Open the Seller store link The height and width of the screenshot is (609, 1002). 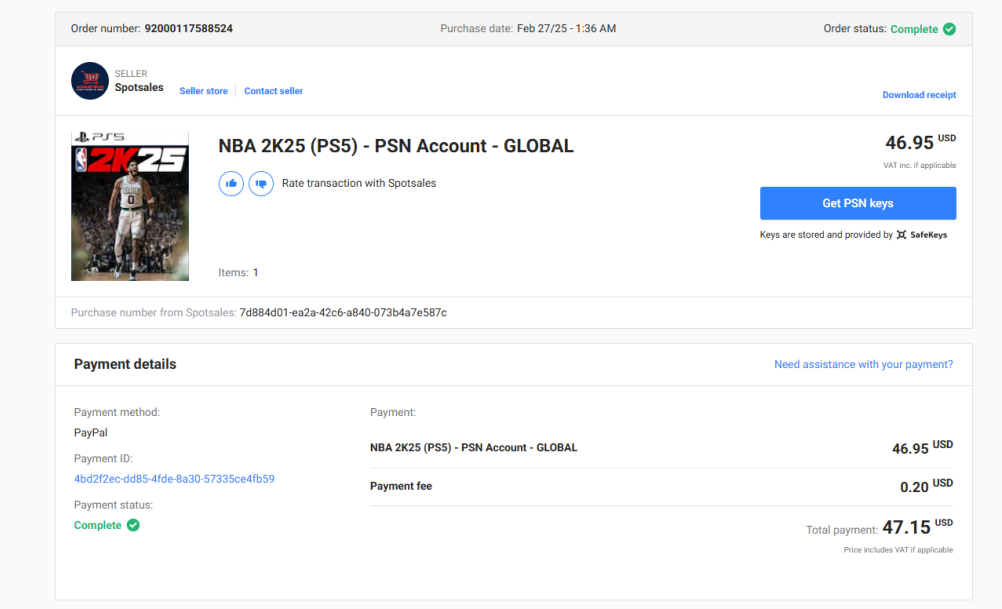(x=203, y=91)
